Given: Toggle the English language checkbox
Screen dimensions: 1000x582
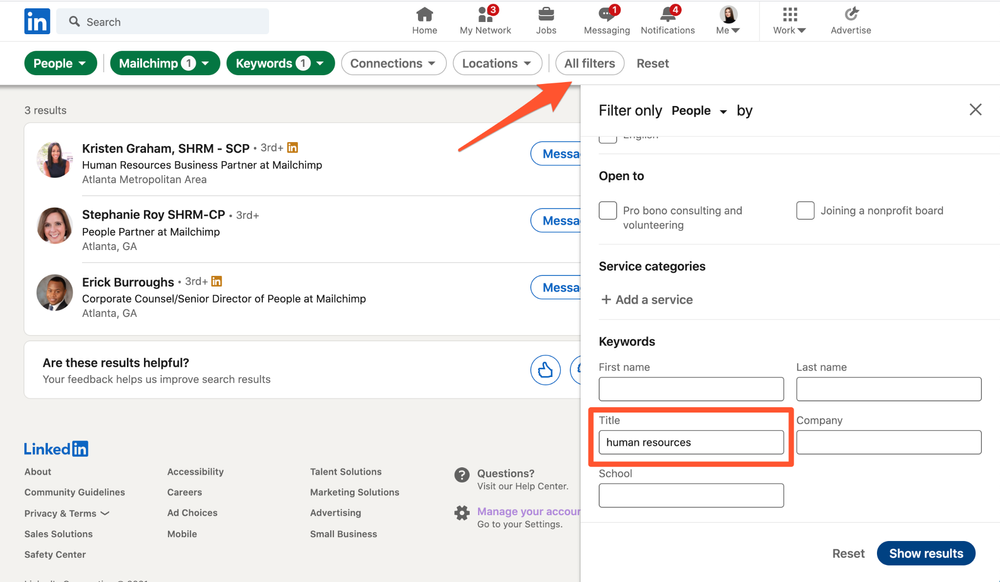Looking at the screenshot, I should point(607,137).
